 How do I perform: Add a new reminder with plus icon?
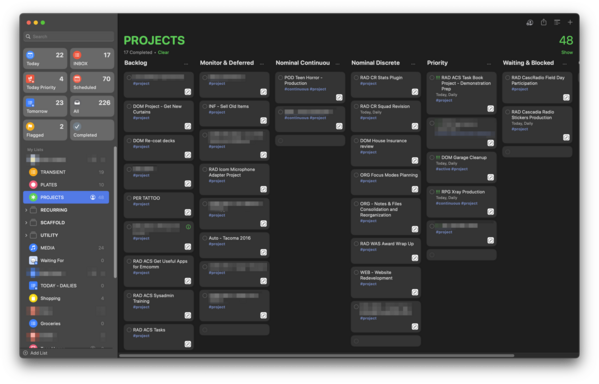[x=570, y=23]
